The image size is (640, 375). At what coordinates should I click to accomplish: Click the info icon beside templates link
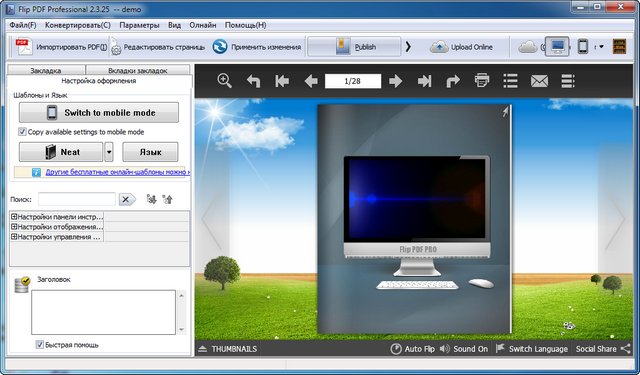click(36, 172)
